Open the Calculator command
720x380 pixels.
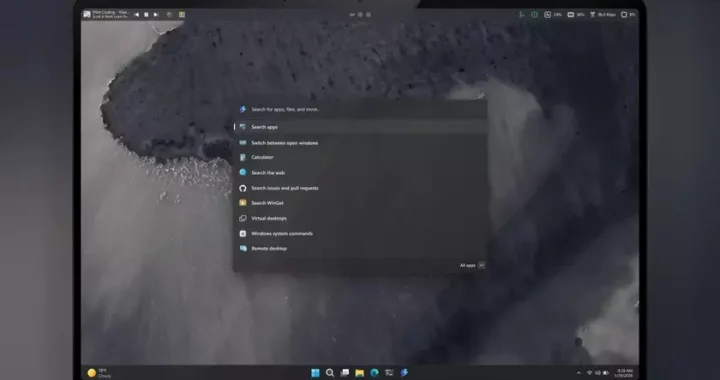point(360,157)
